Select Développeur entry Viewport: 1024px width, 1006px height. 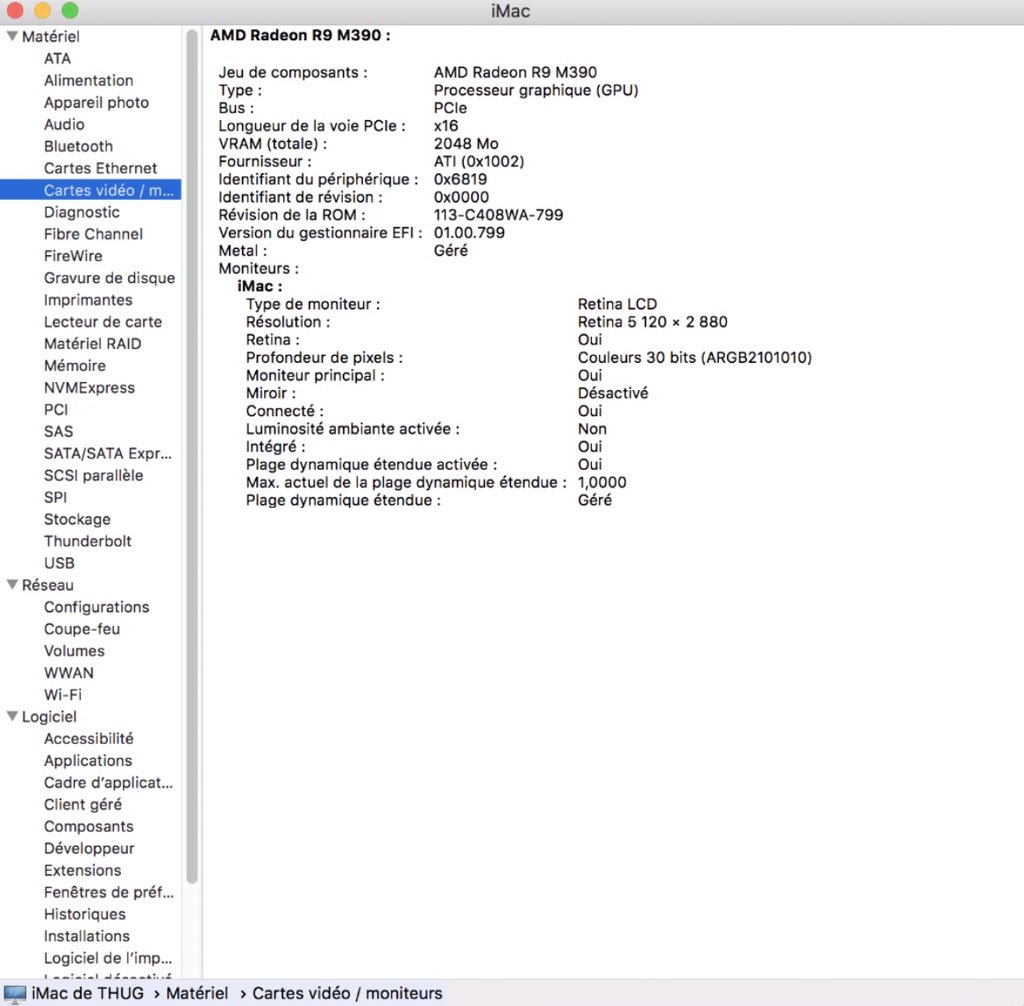(89, 849)
